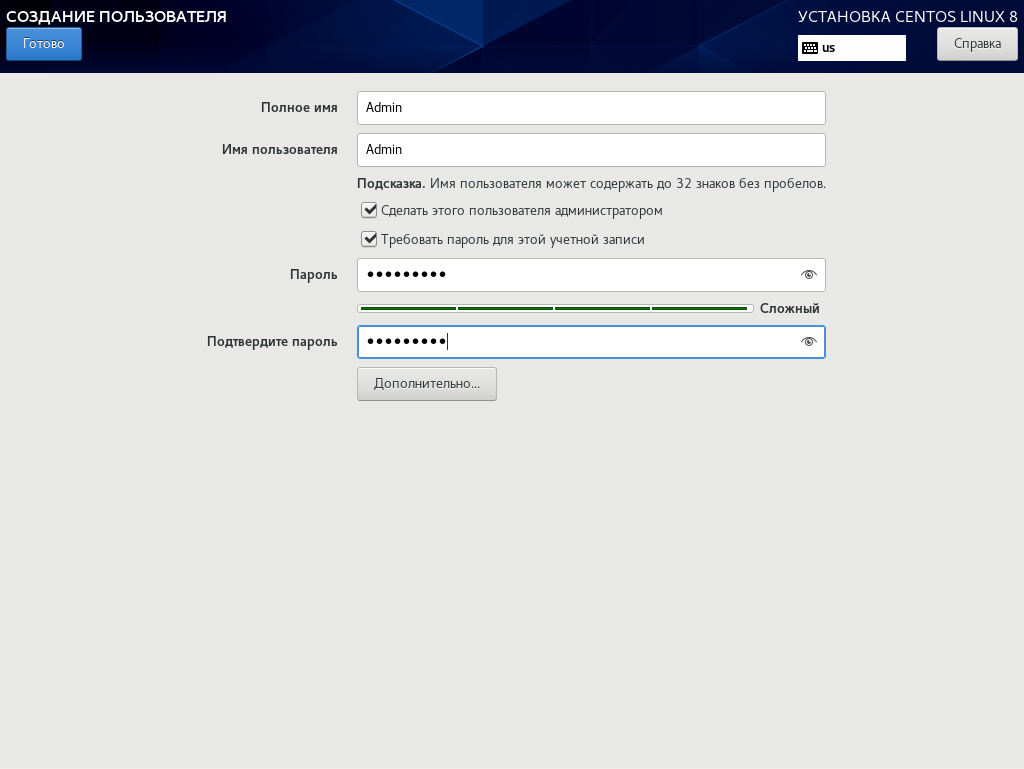Click the СОЗДАНИЕ ПОЛЬЗОВАТЕЛЯ title
Screen dimensions: 1024x769
coord(116,16)
